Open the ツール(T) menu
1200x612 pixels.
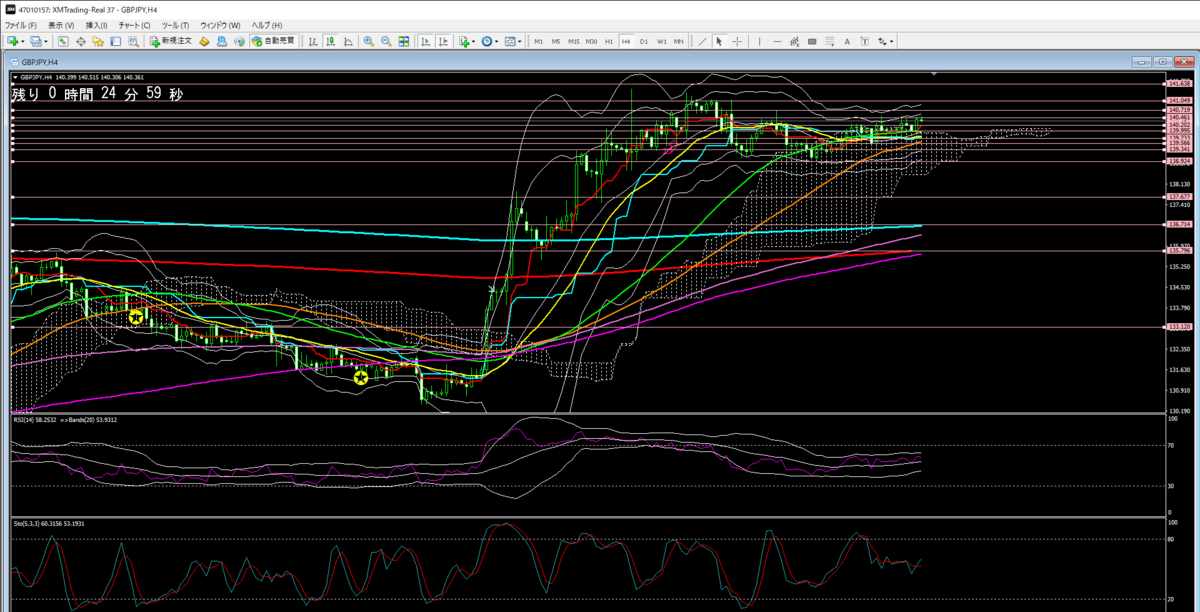[176, 24]
